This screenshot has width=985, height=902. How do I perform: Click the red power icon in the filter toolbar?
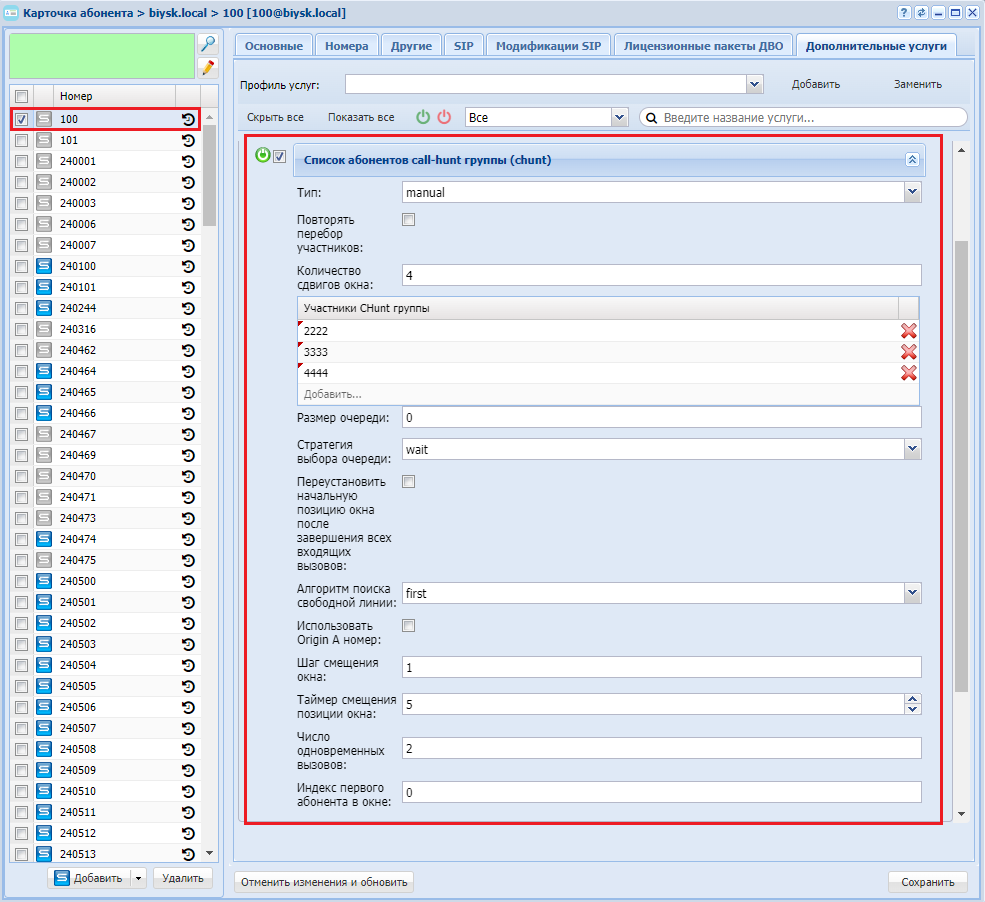[445, 117]
